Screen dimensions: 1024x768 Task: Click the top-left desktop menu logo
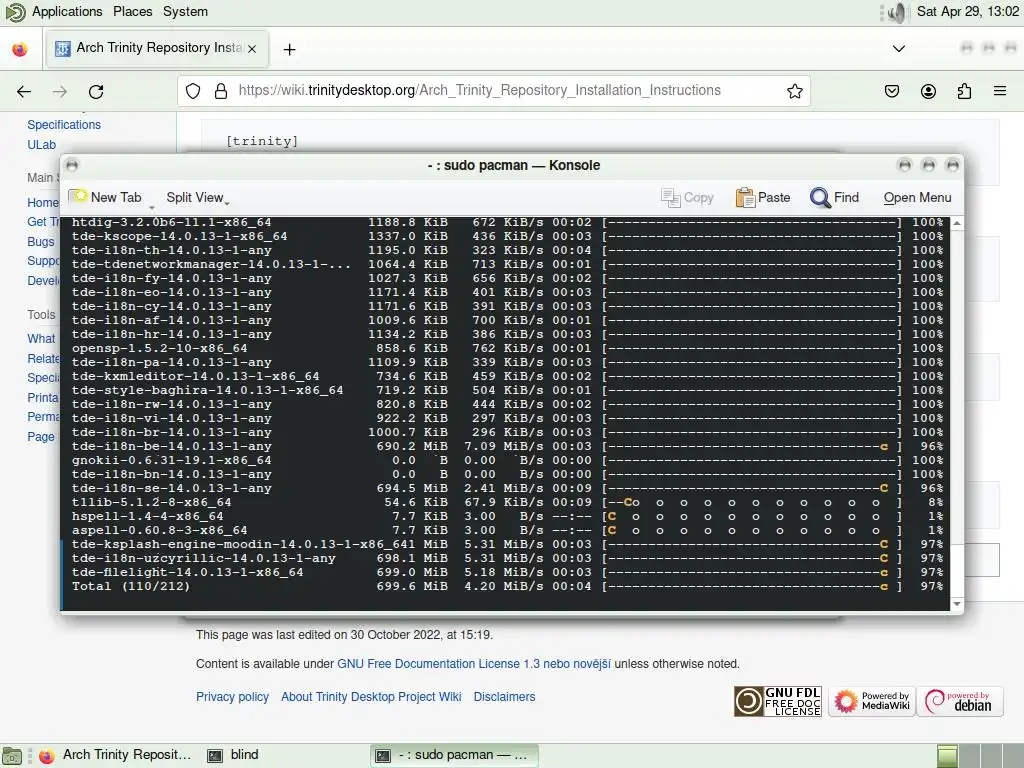click(x=14, y=12)
